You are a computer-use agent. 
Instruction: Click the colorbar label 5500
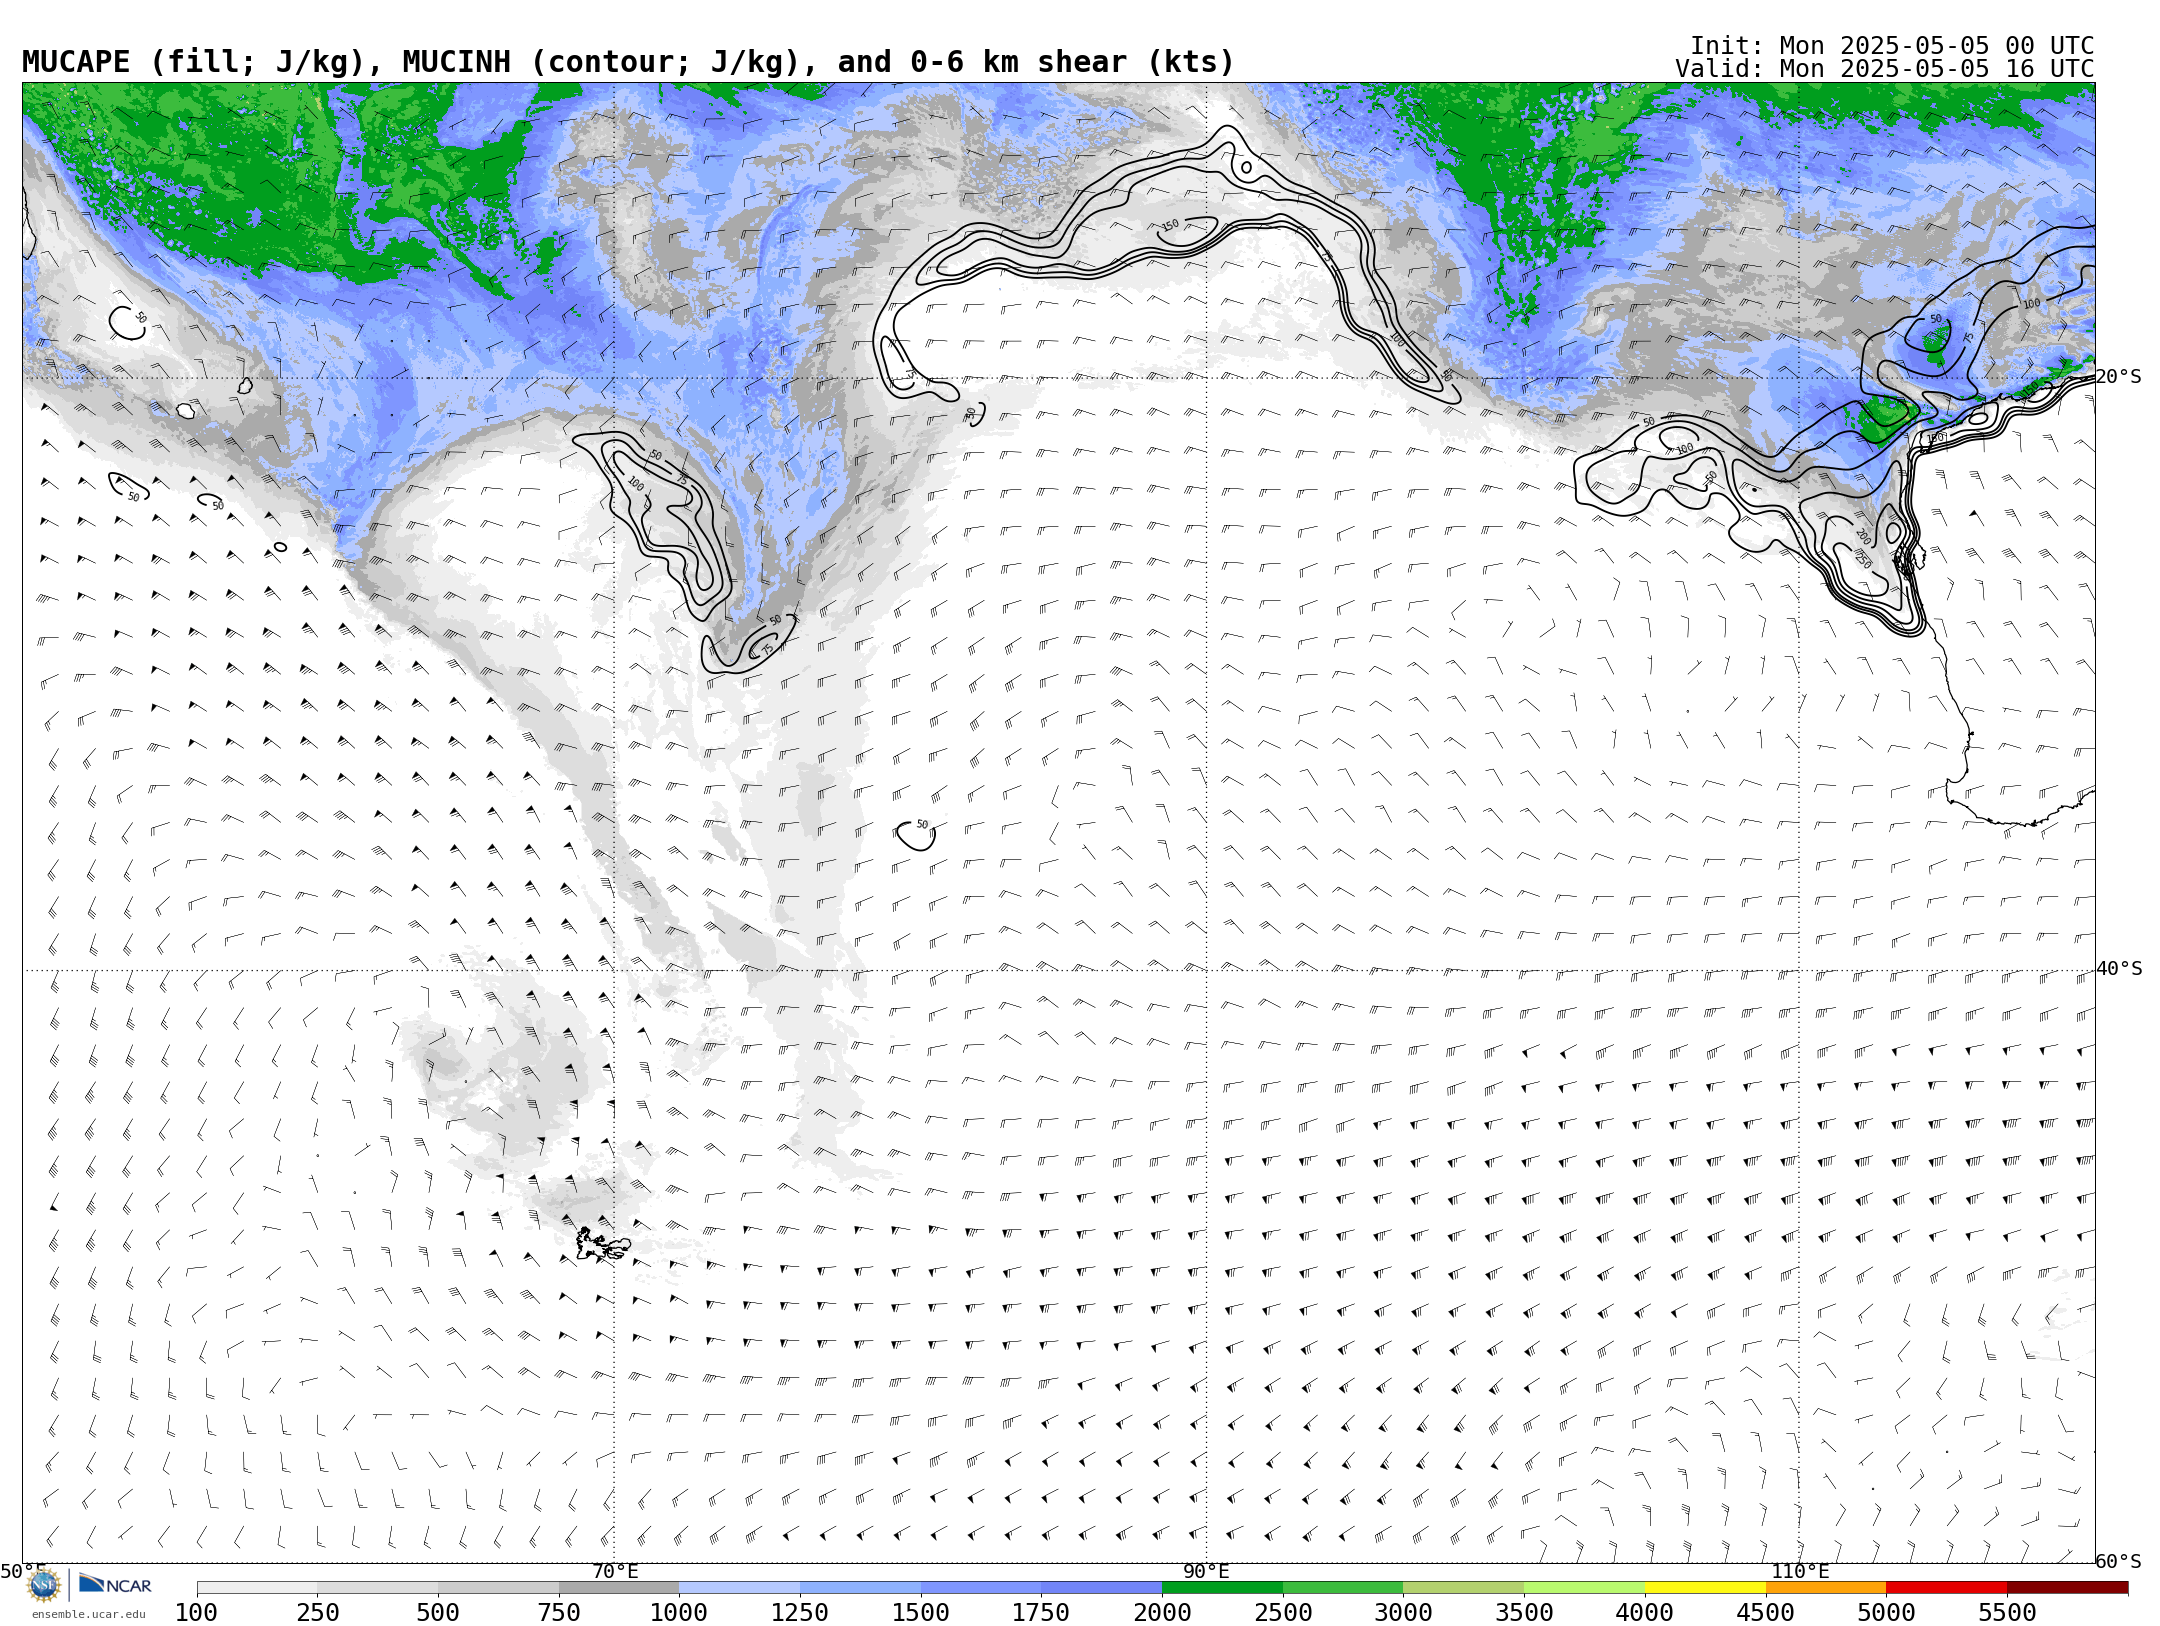click(2007, 1613)
